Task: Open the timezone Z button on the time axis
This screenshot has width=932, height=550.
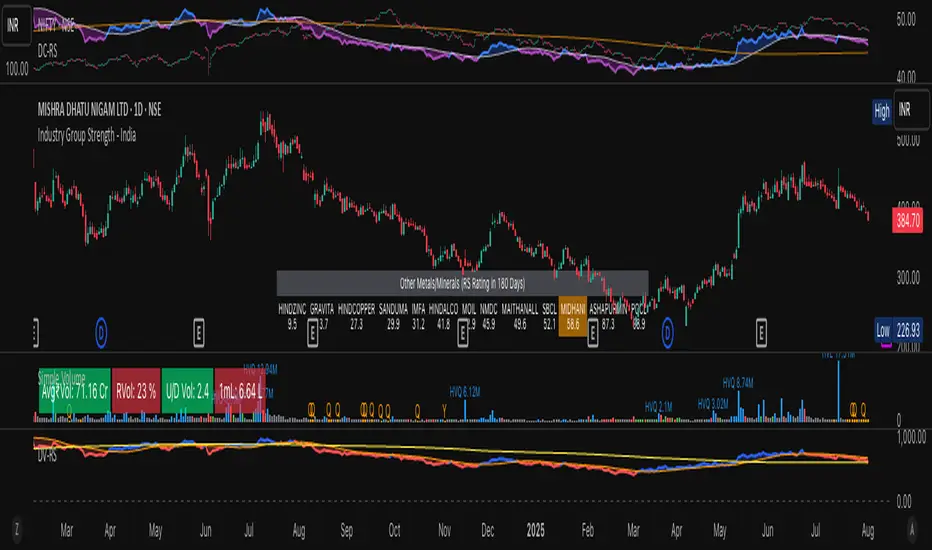Action: pyautogui.click(x=17, y=530)
